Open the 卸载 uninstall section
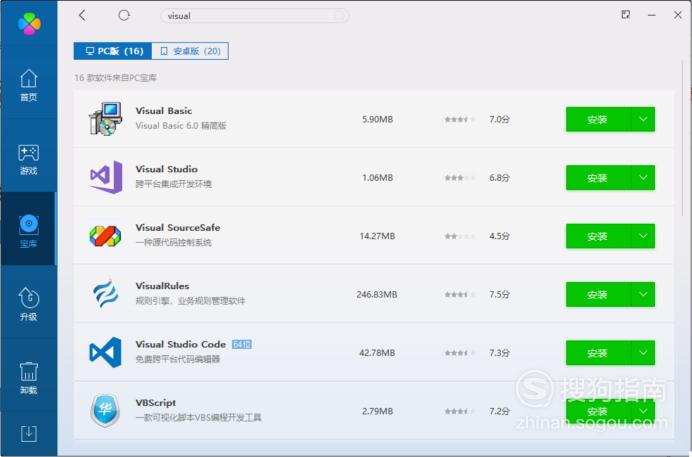Viewport: 692px width, 457px height. click(29, 378)
